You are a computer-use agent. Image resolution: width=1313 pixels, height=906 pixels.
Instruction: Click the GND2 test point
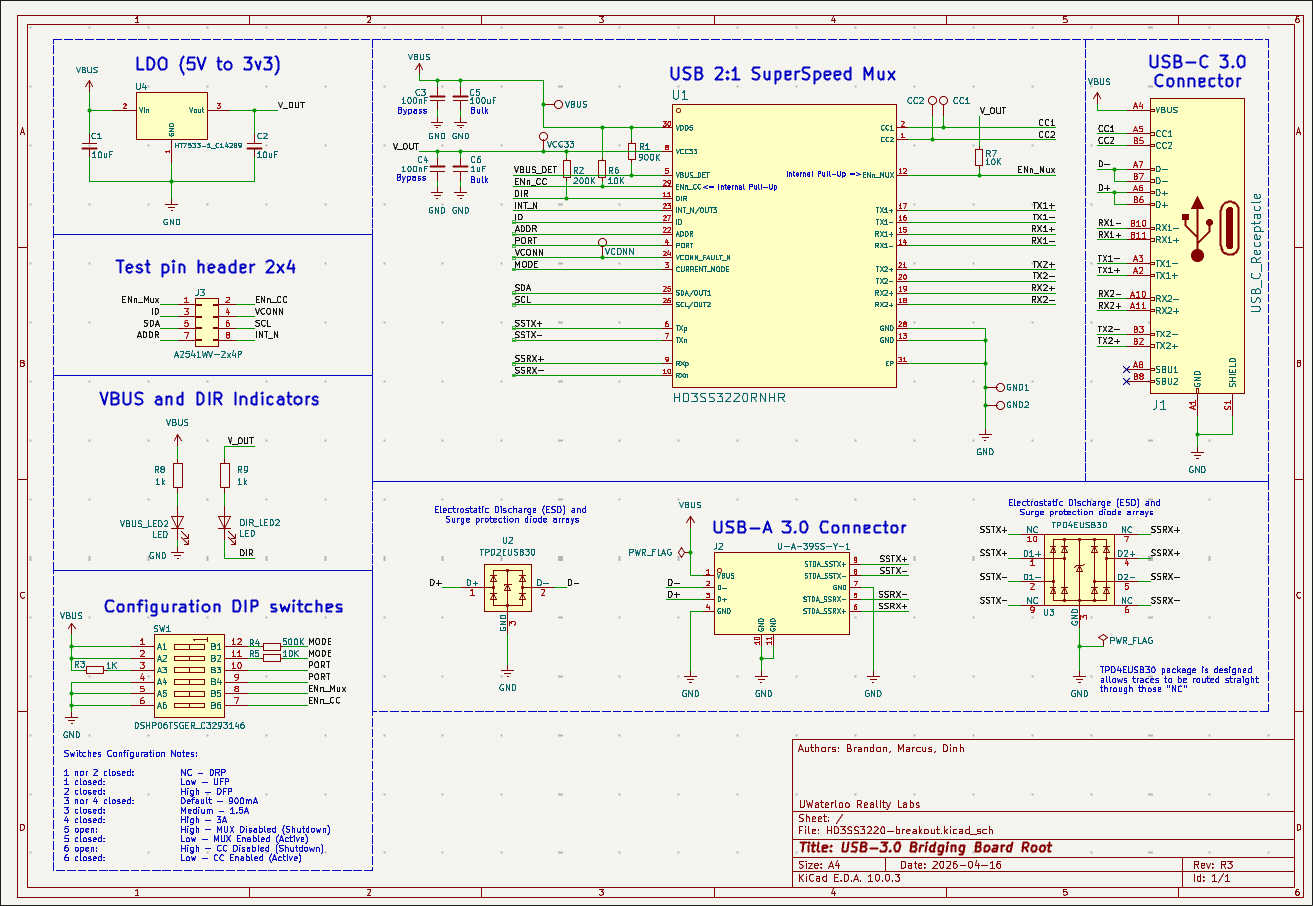1000,405
